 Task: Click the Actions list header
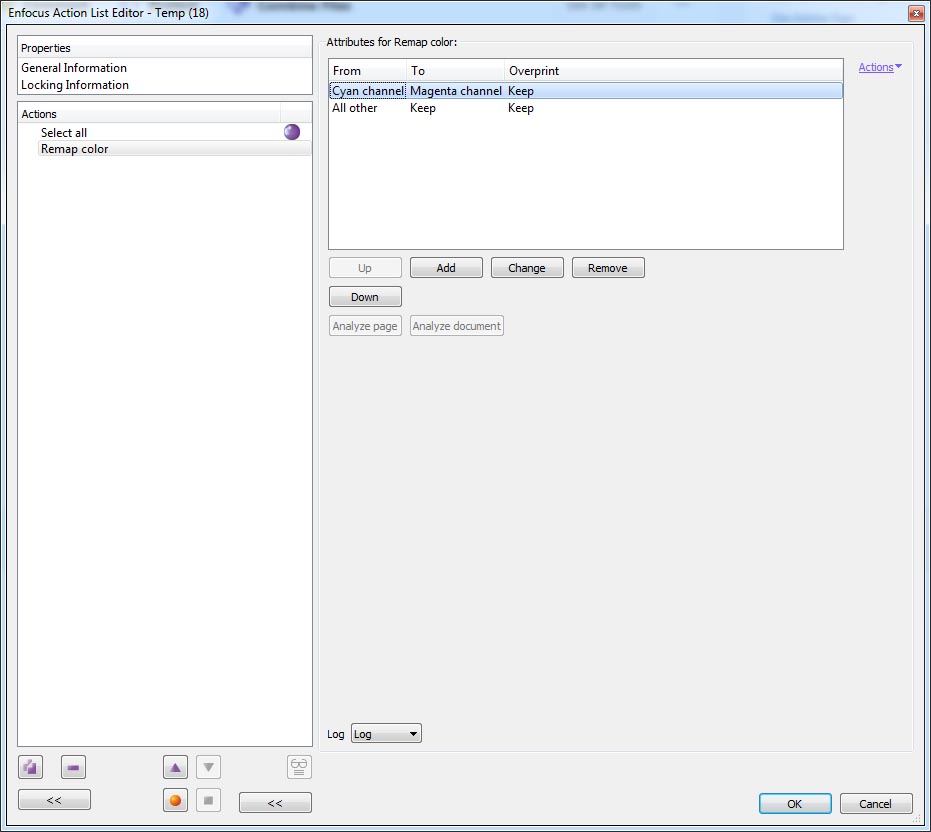[149, 113]
